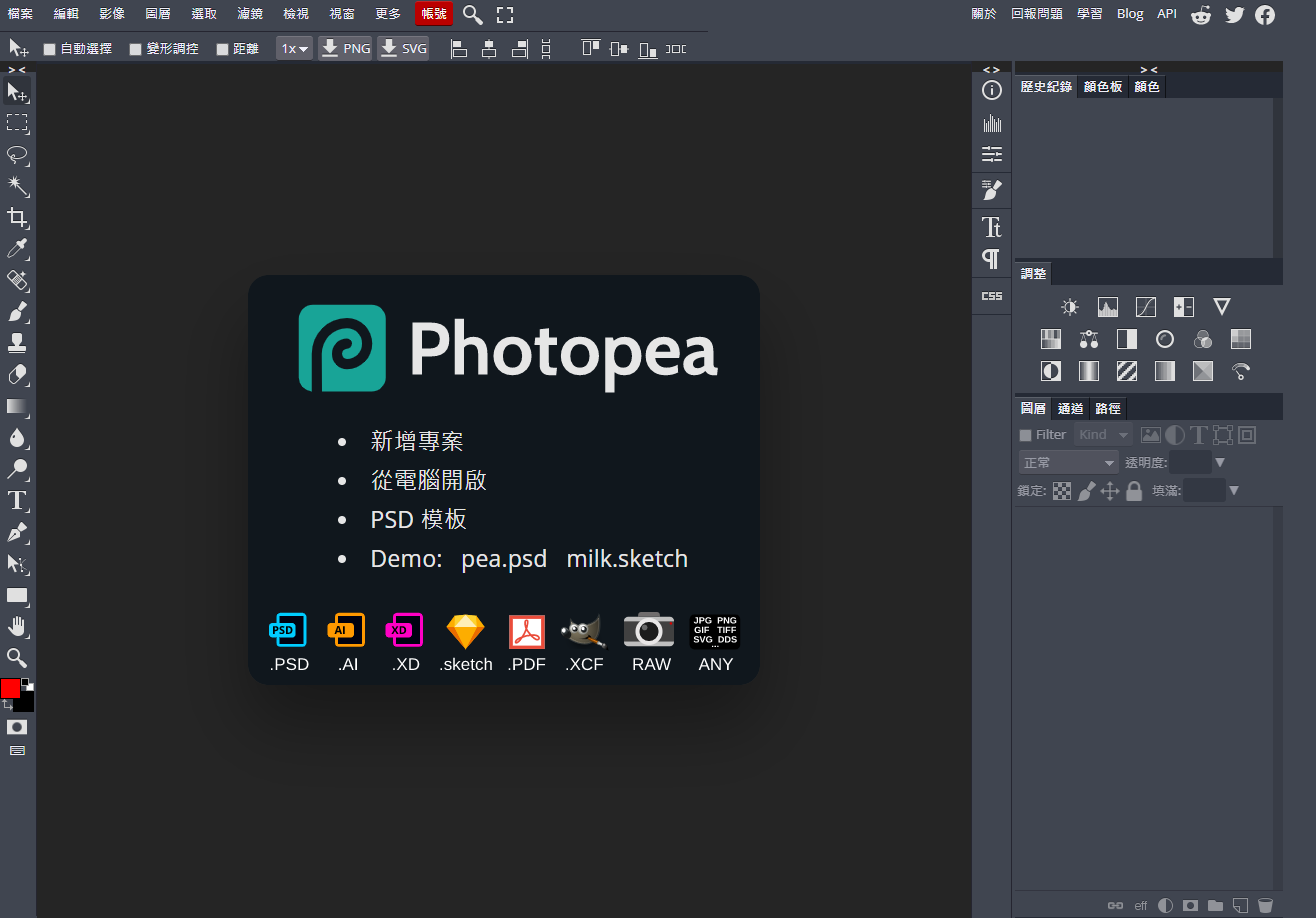This screenshot has height=918, width=1316.
Task: Select the Rectangle shape tool
Action: (17, 595)
